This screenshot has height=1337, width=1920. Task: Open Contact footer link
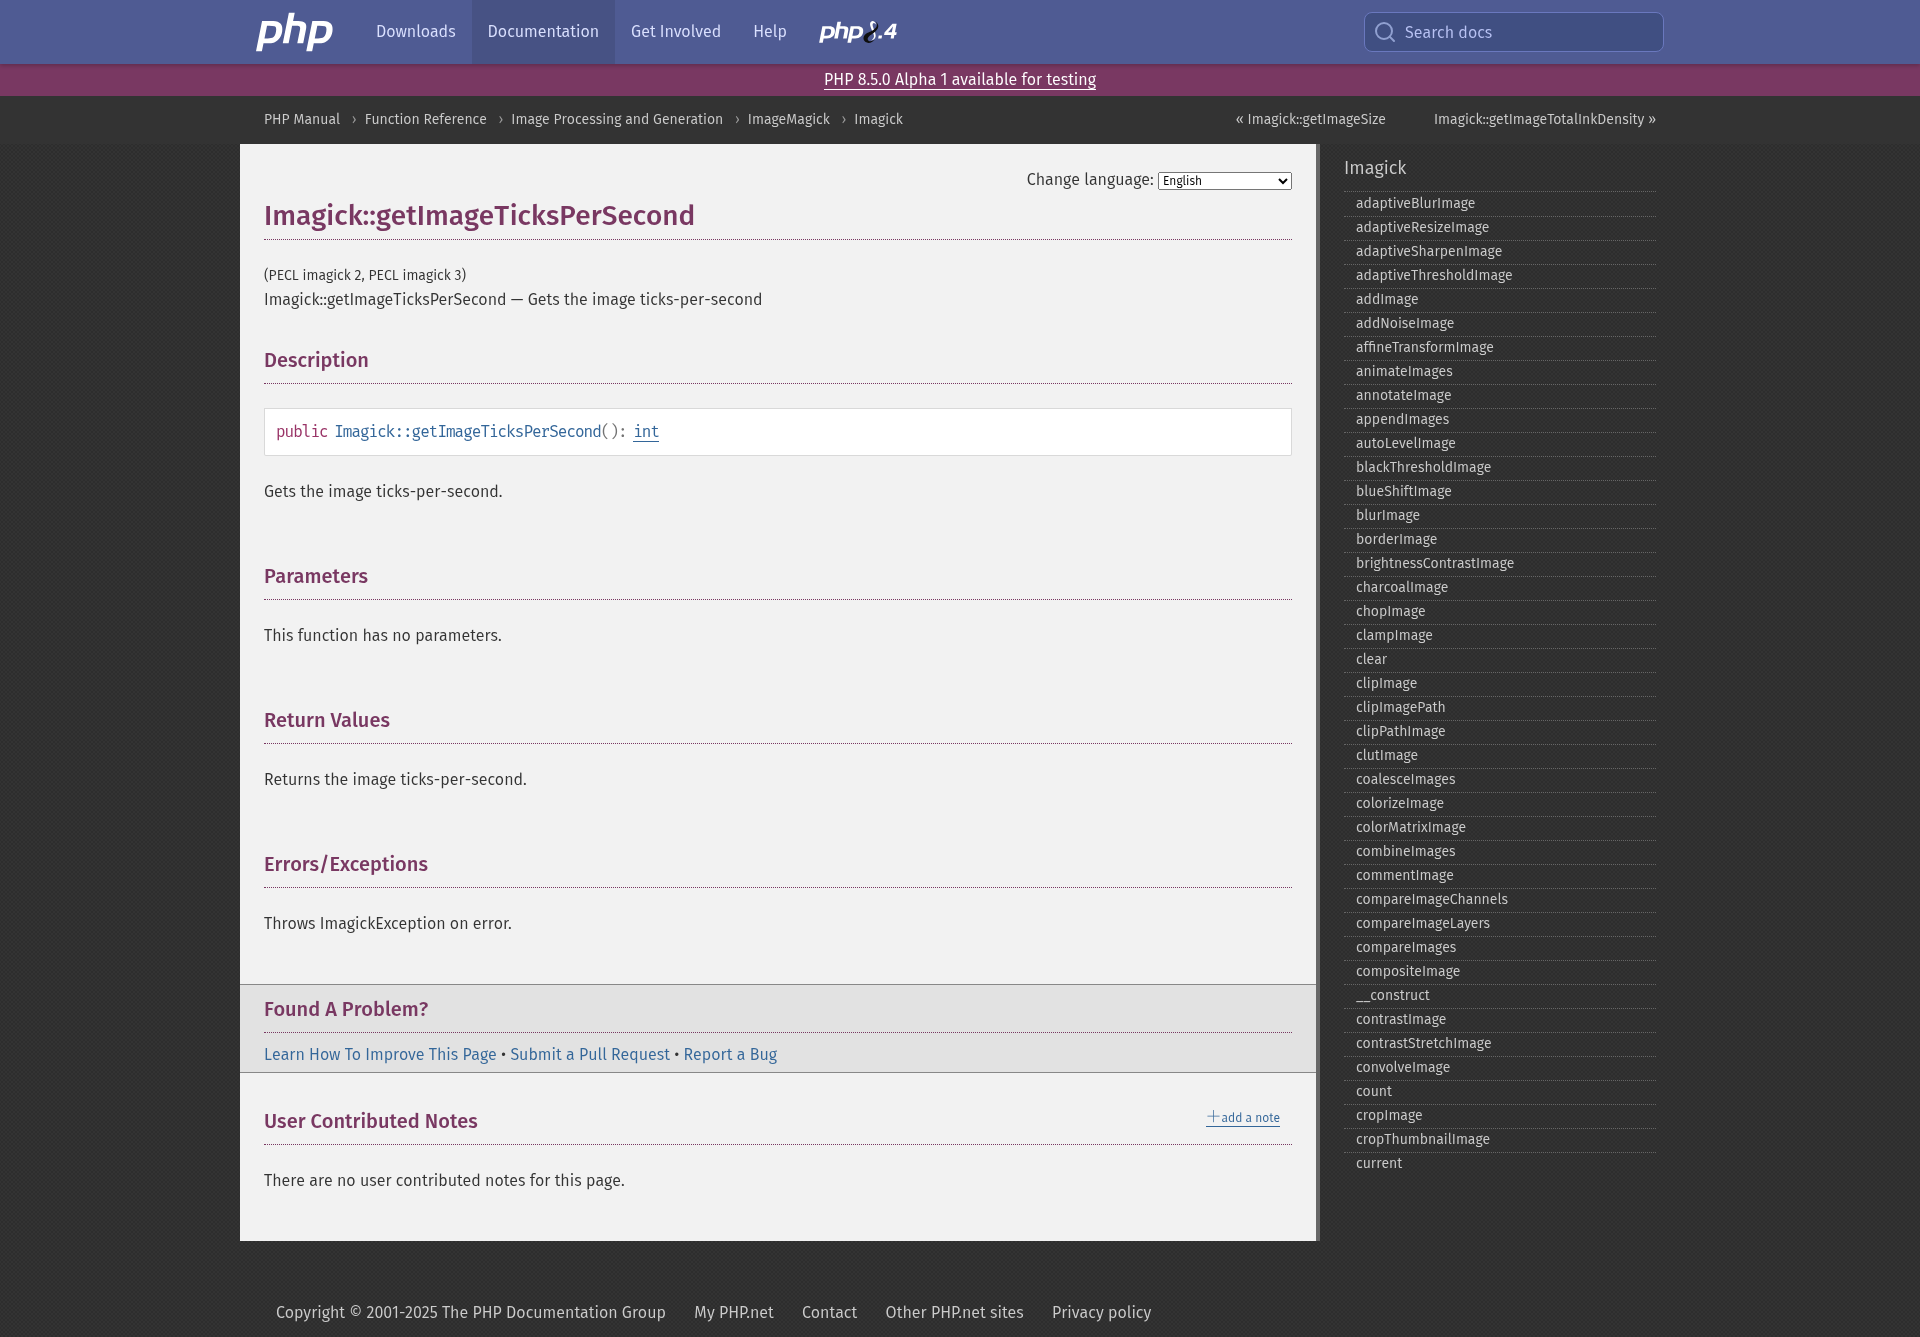coord(829,1312)
